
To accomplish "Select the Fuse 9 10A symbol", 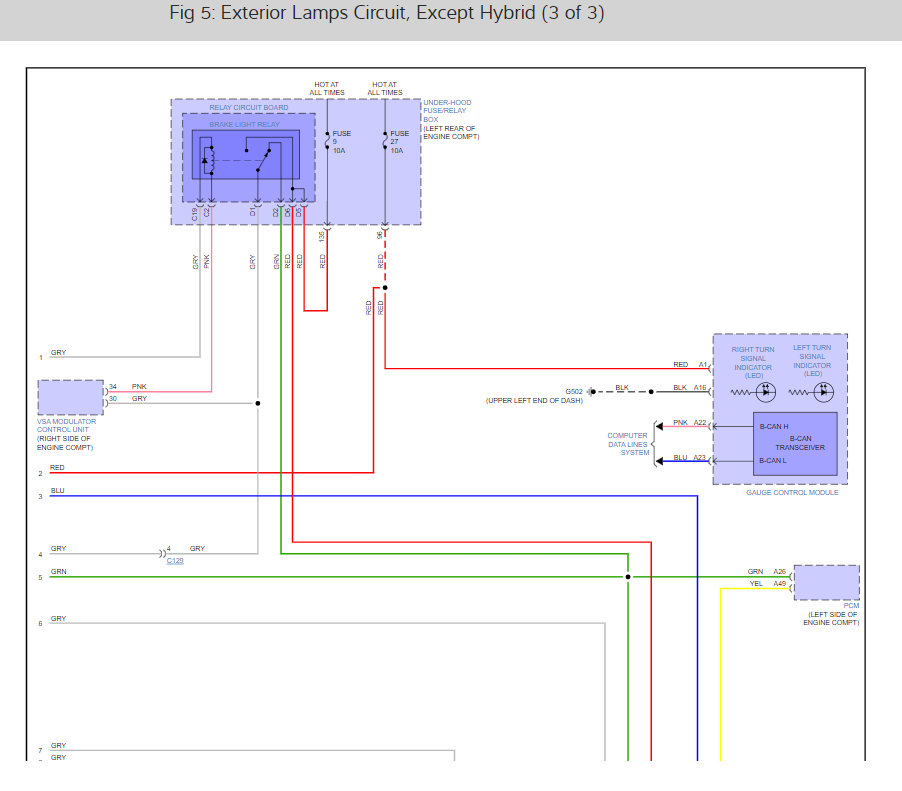I will [327, 141].
